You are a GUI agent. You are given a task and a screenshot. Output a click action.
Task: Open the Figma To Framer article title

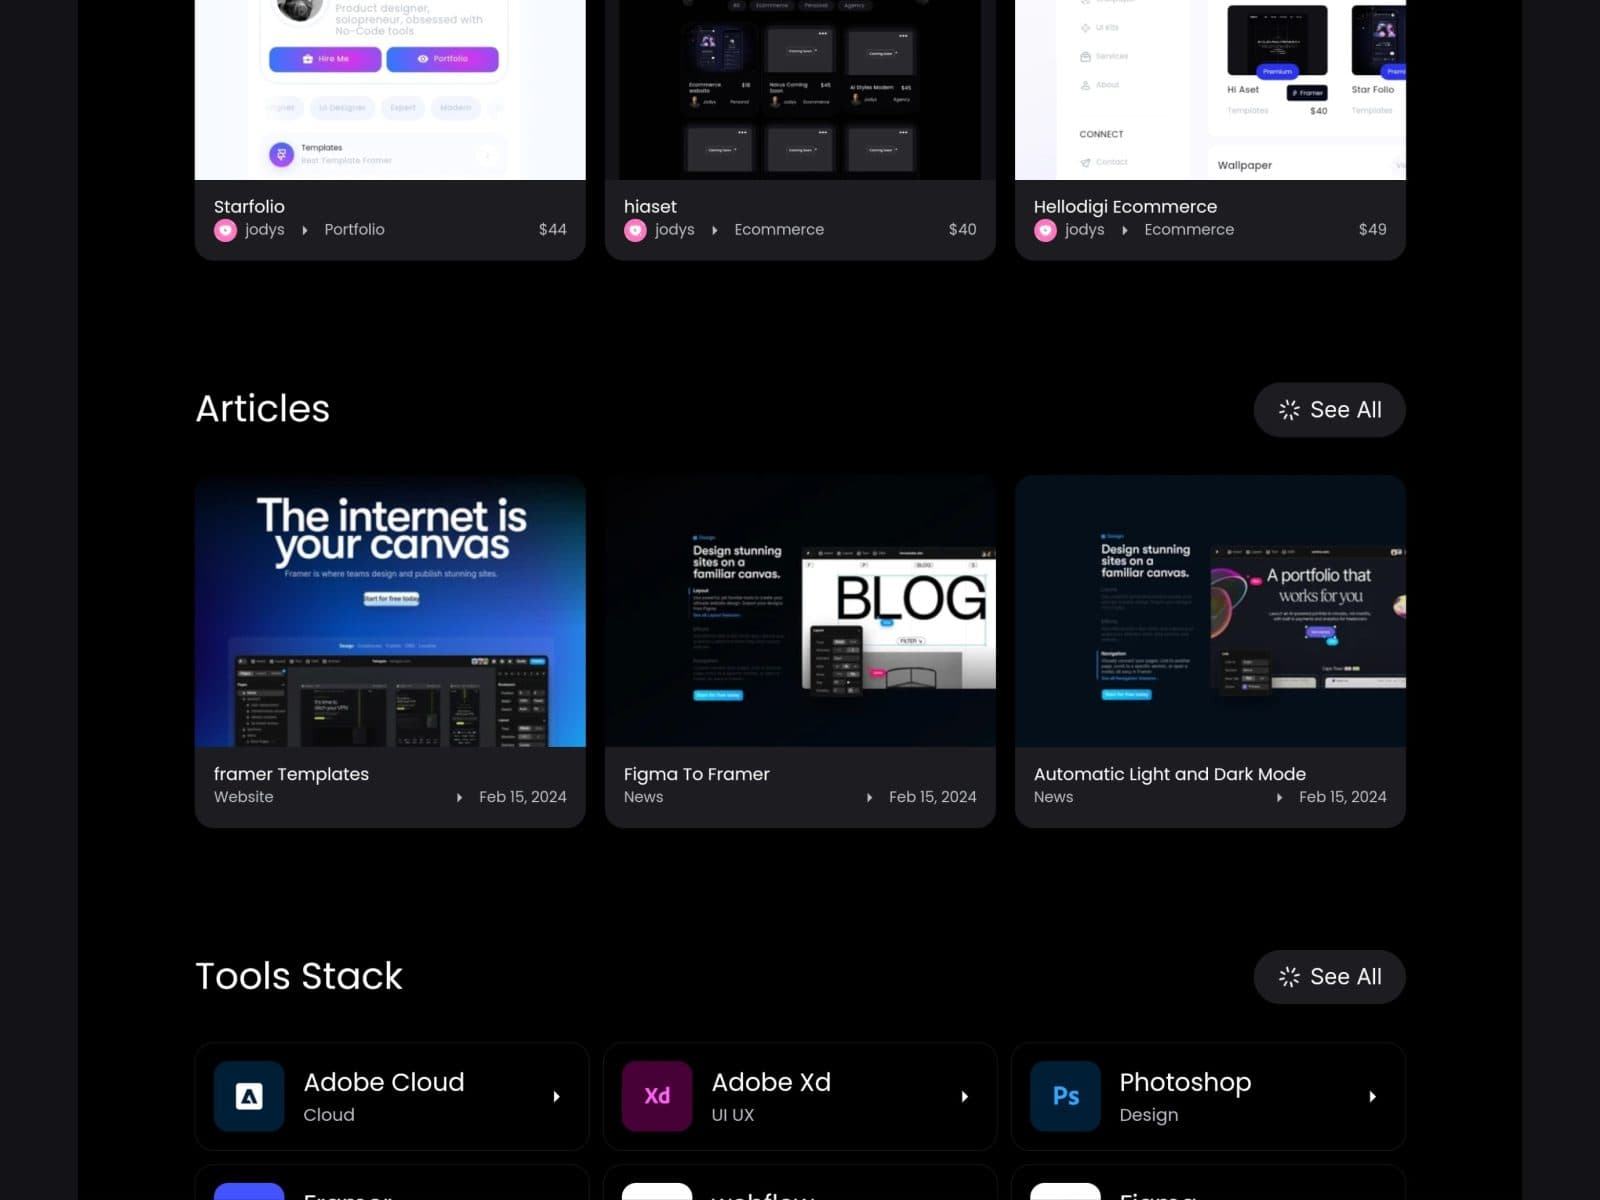coord(696,774)
